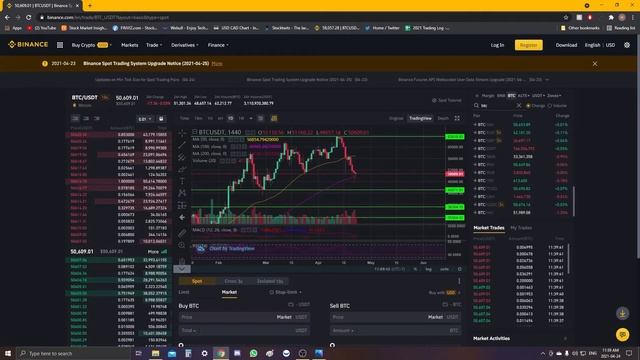The width and height of the screenshot is (640, 360).
Task: Click the Buy BTC Total input field
Action: point(244,330)
